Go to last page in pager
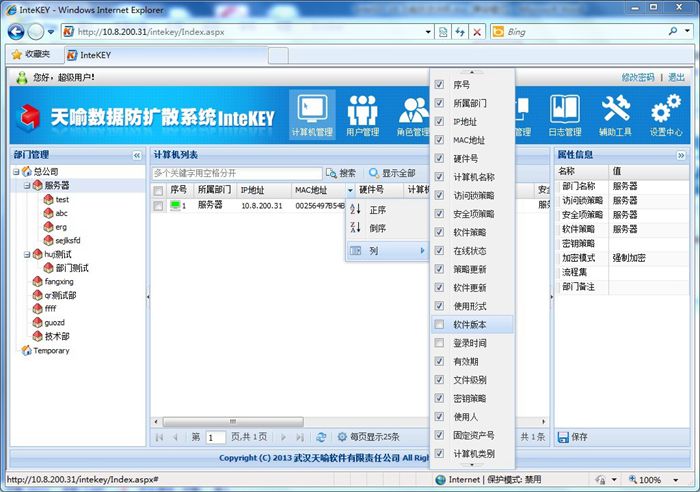This screenshot has width=700, height=492. click(300, 437)
